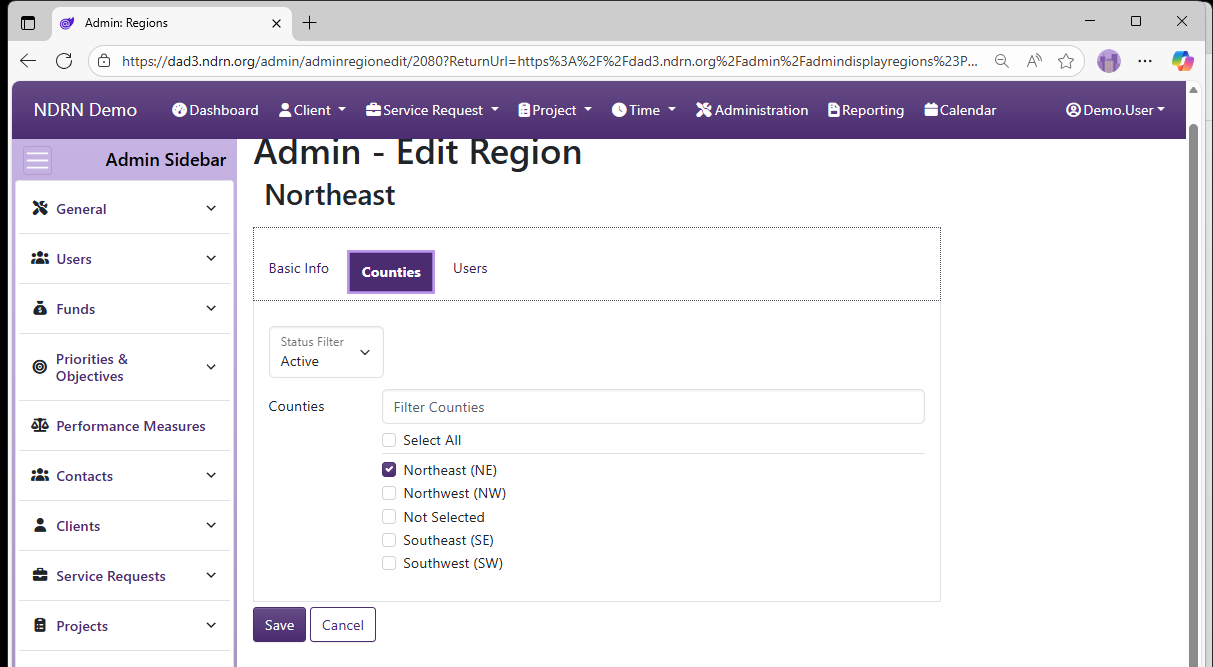Screen dimensions: 1213x667
Task: Click the Clients person icon in sidebar
Action: (x=40, y=526)
